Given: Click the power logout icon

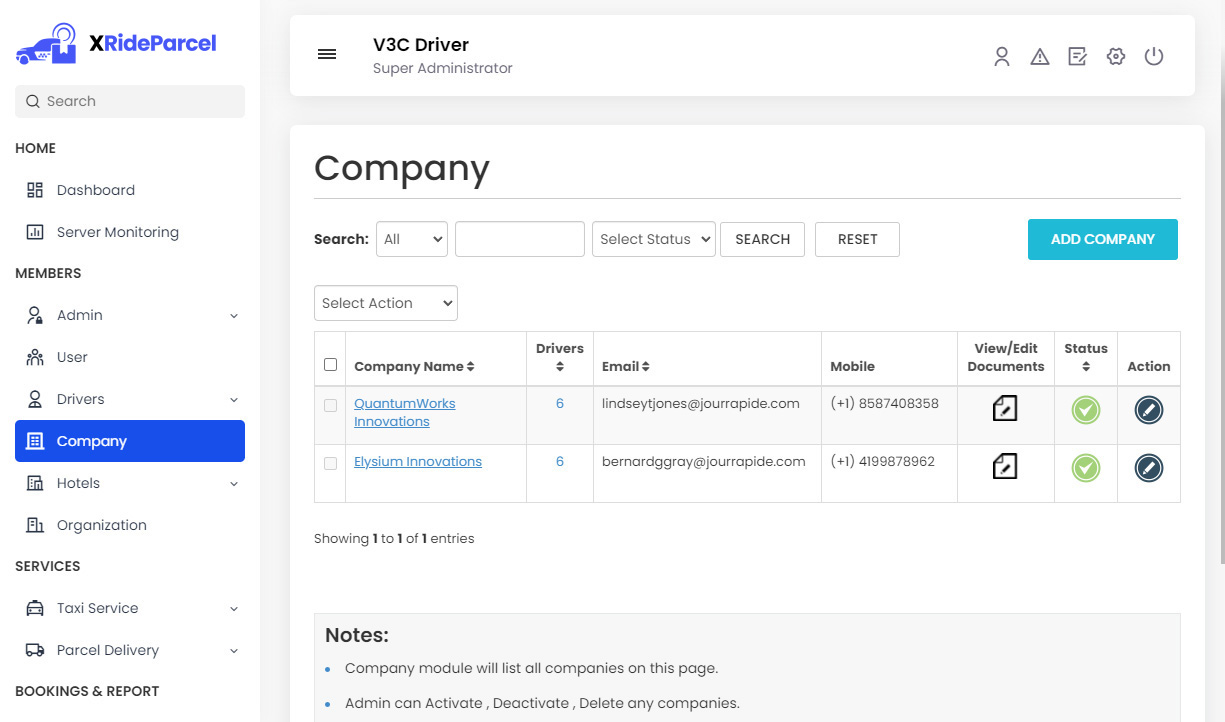Looking at the screenshot, I should [1154, 57].
